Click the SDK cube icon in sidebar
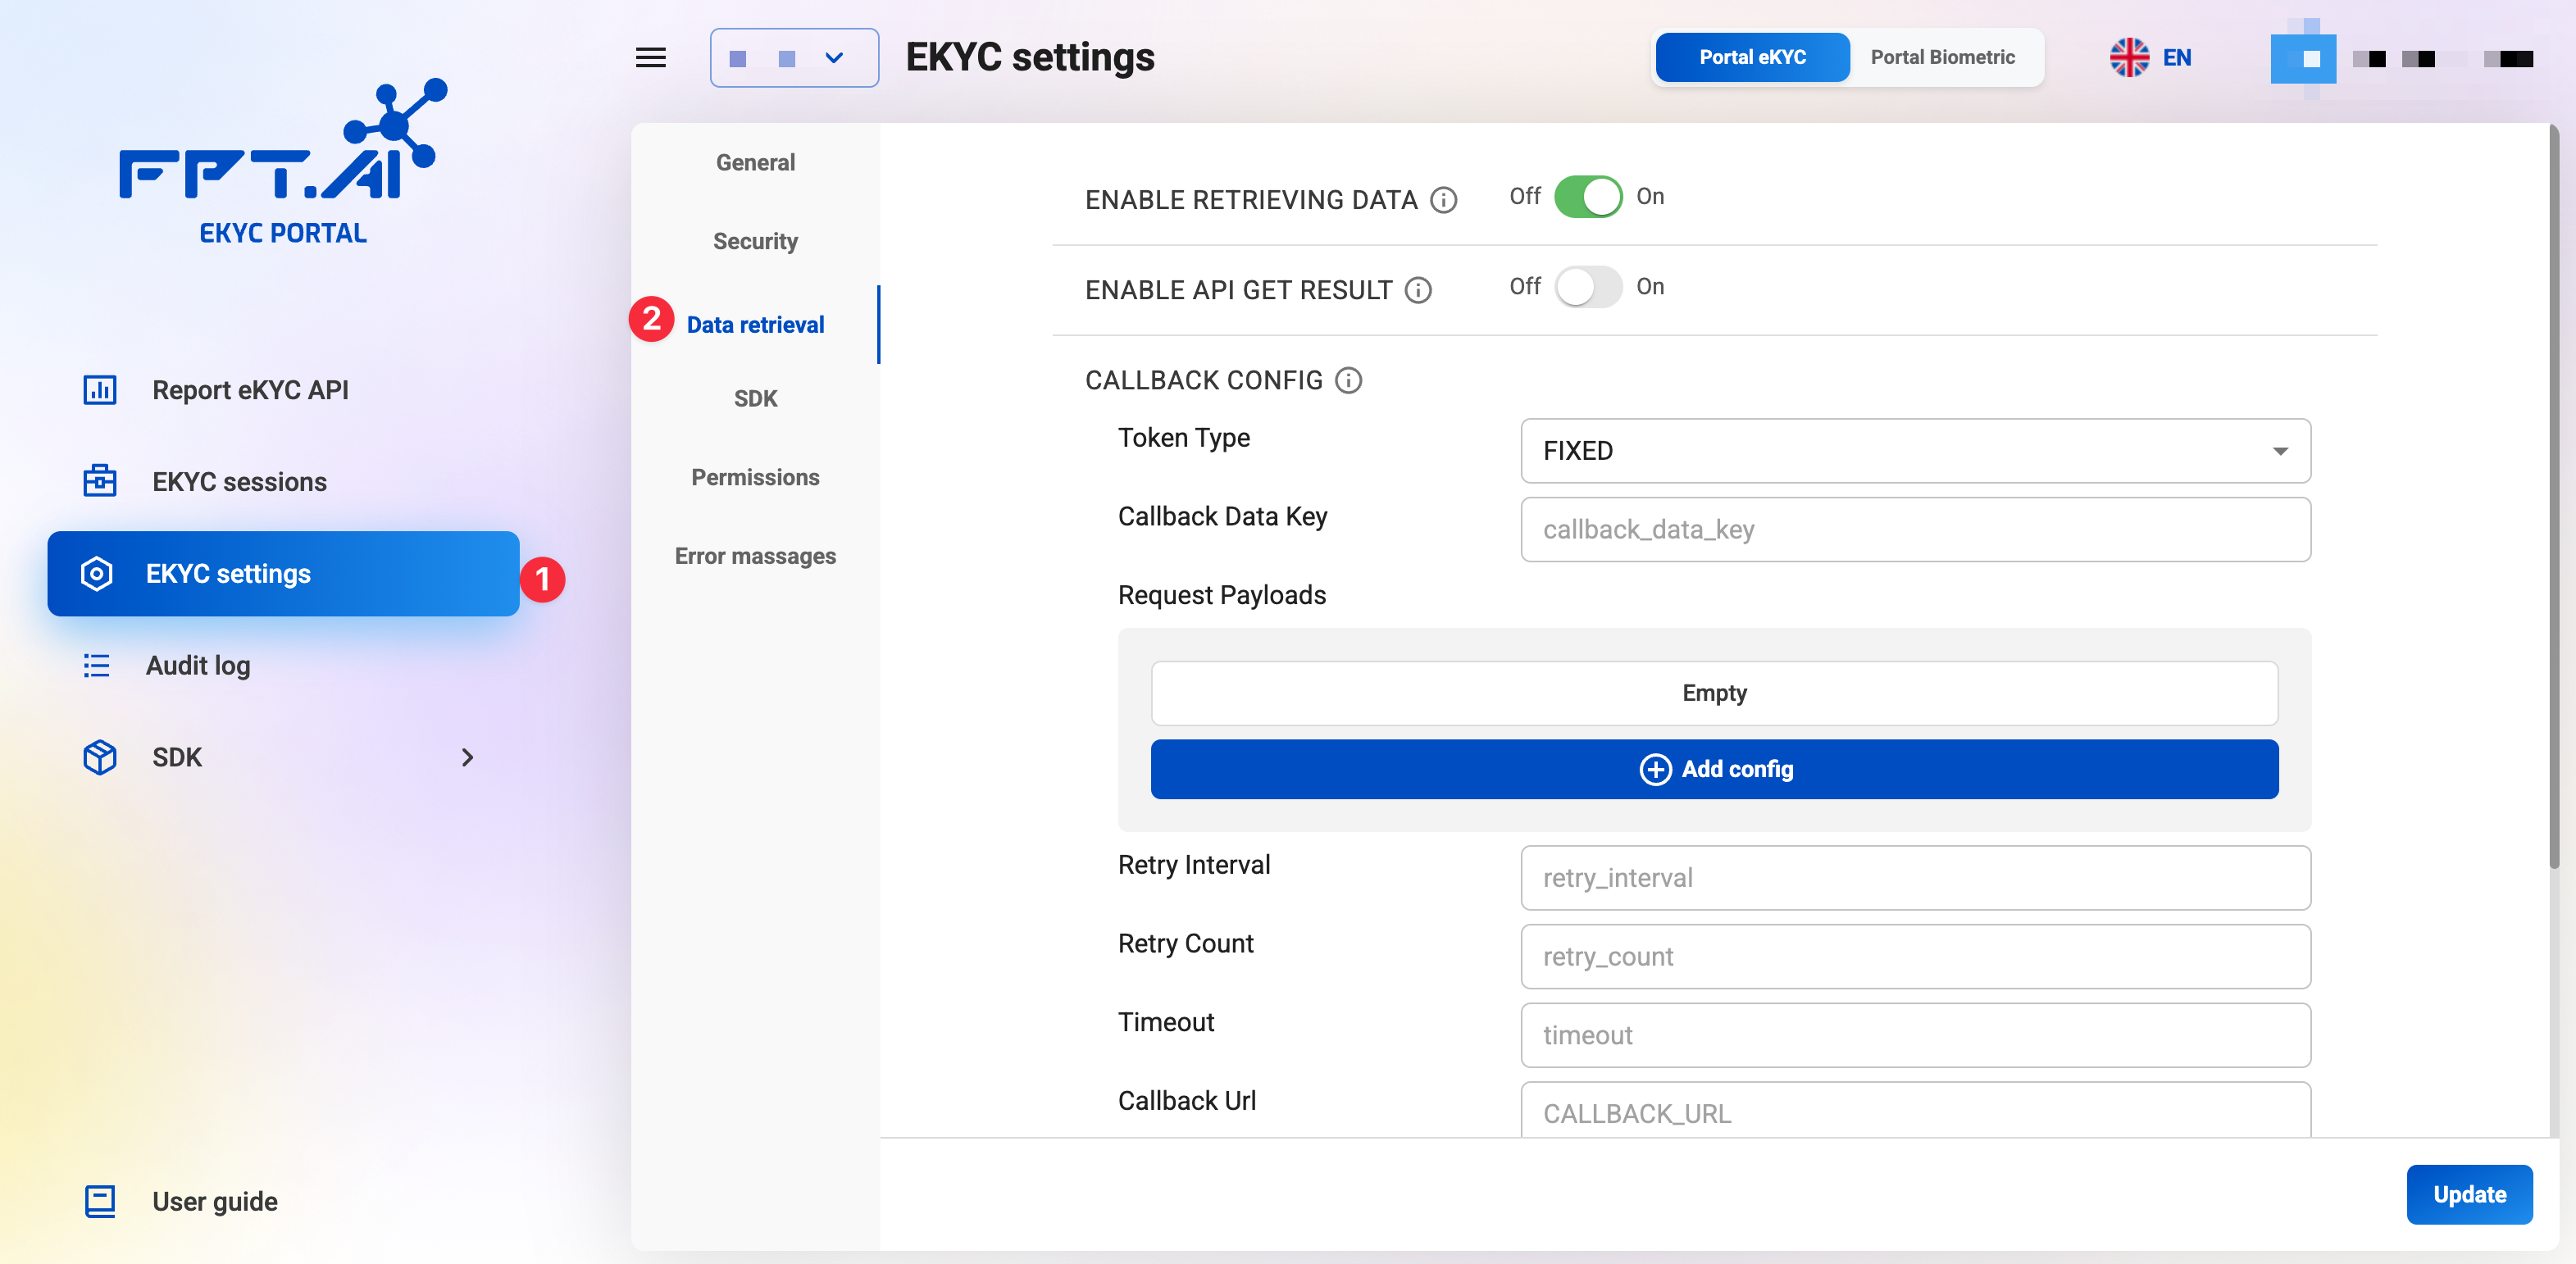This screenshot has height=1264, width=2576. point(99,757)
